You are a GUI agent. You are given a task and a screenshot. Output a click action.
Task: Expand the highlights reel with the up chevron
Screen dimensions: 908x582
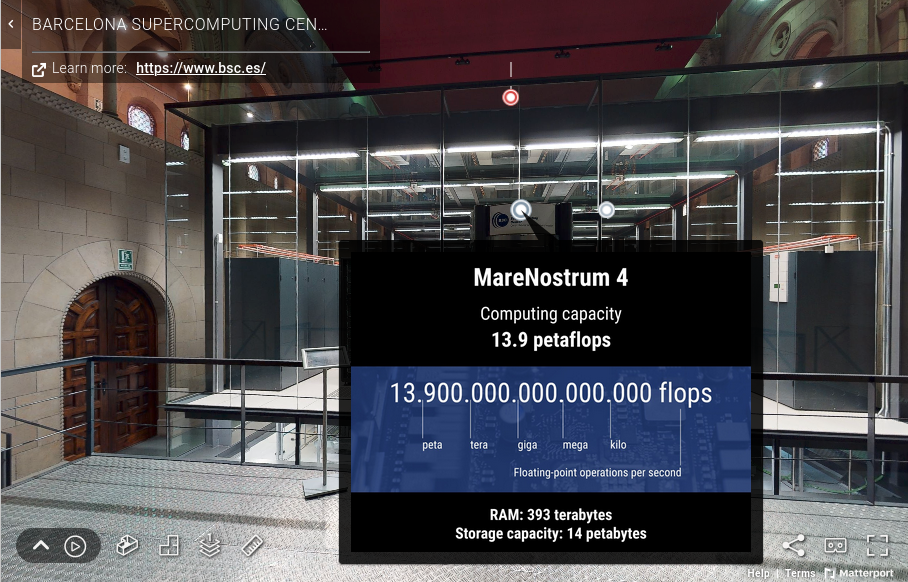[41, 546]
